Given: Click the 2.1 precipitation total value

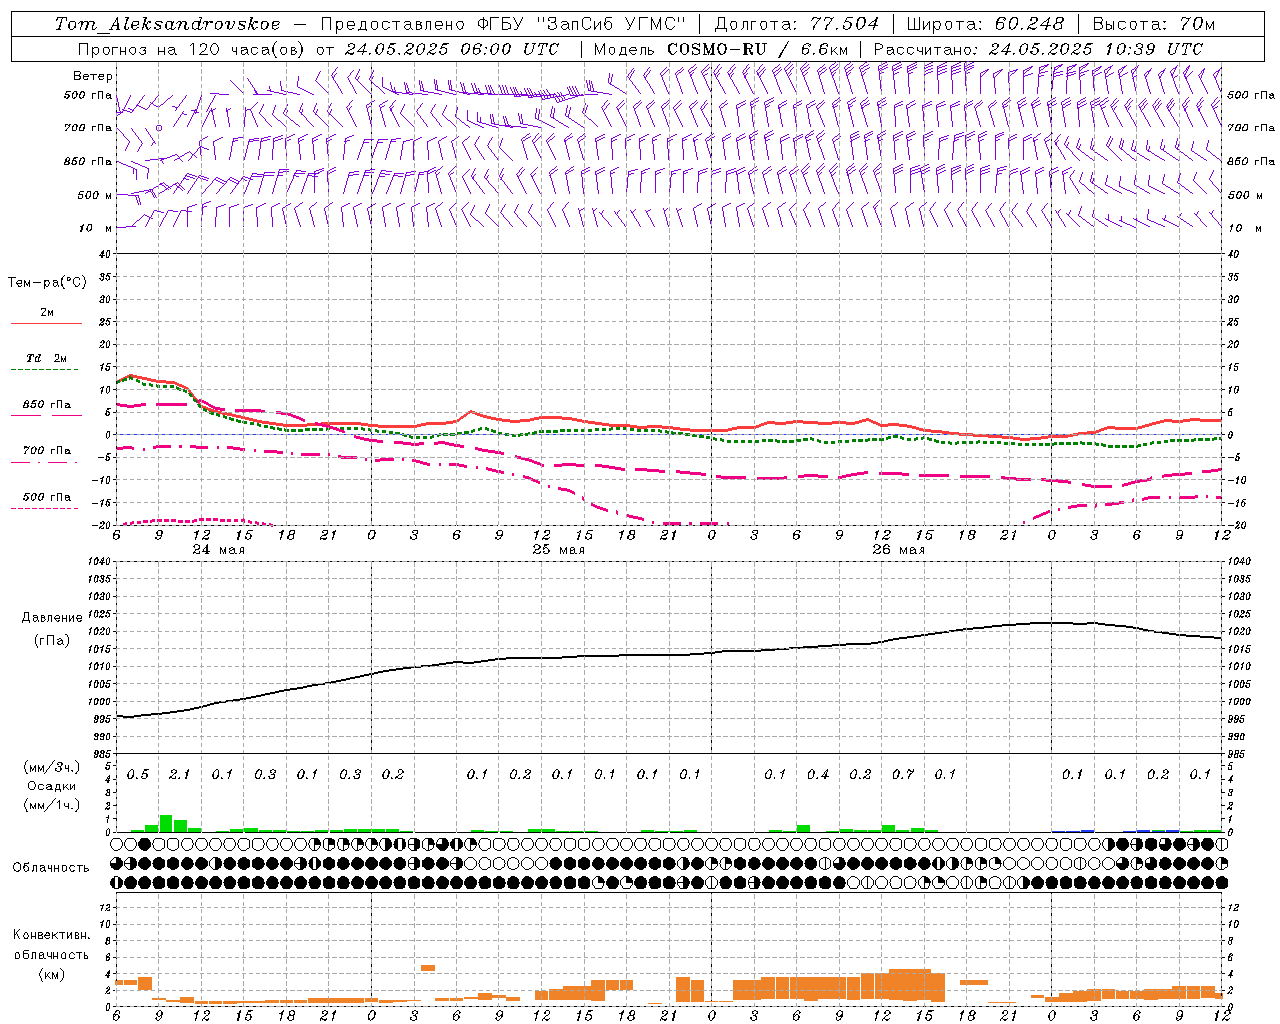Looking at the screenshot, I should [180, 775].
